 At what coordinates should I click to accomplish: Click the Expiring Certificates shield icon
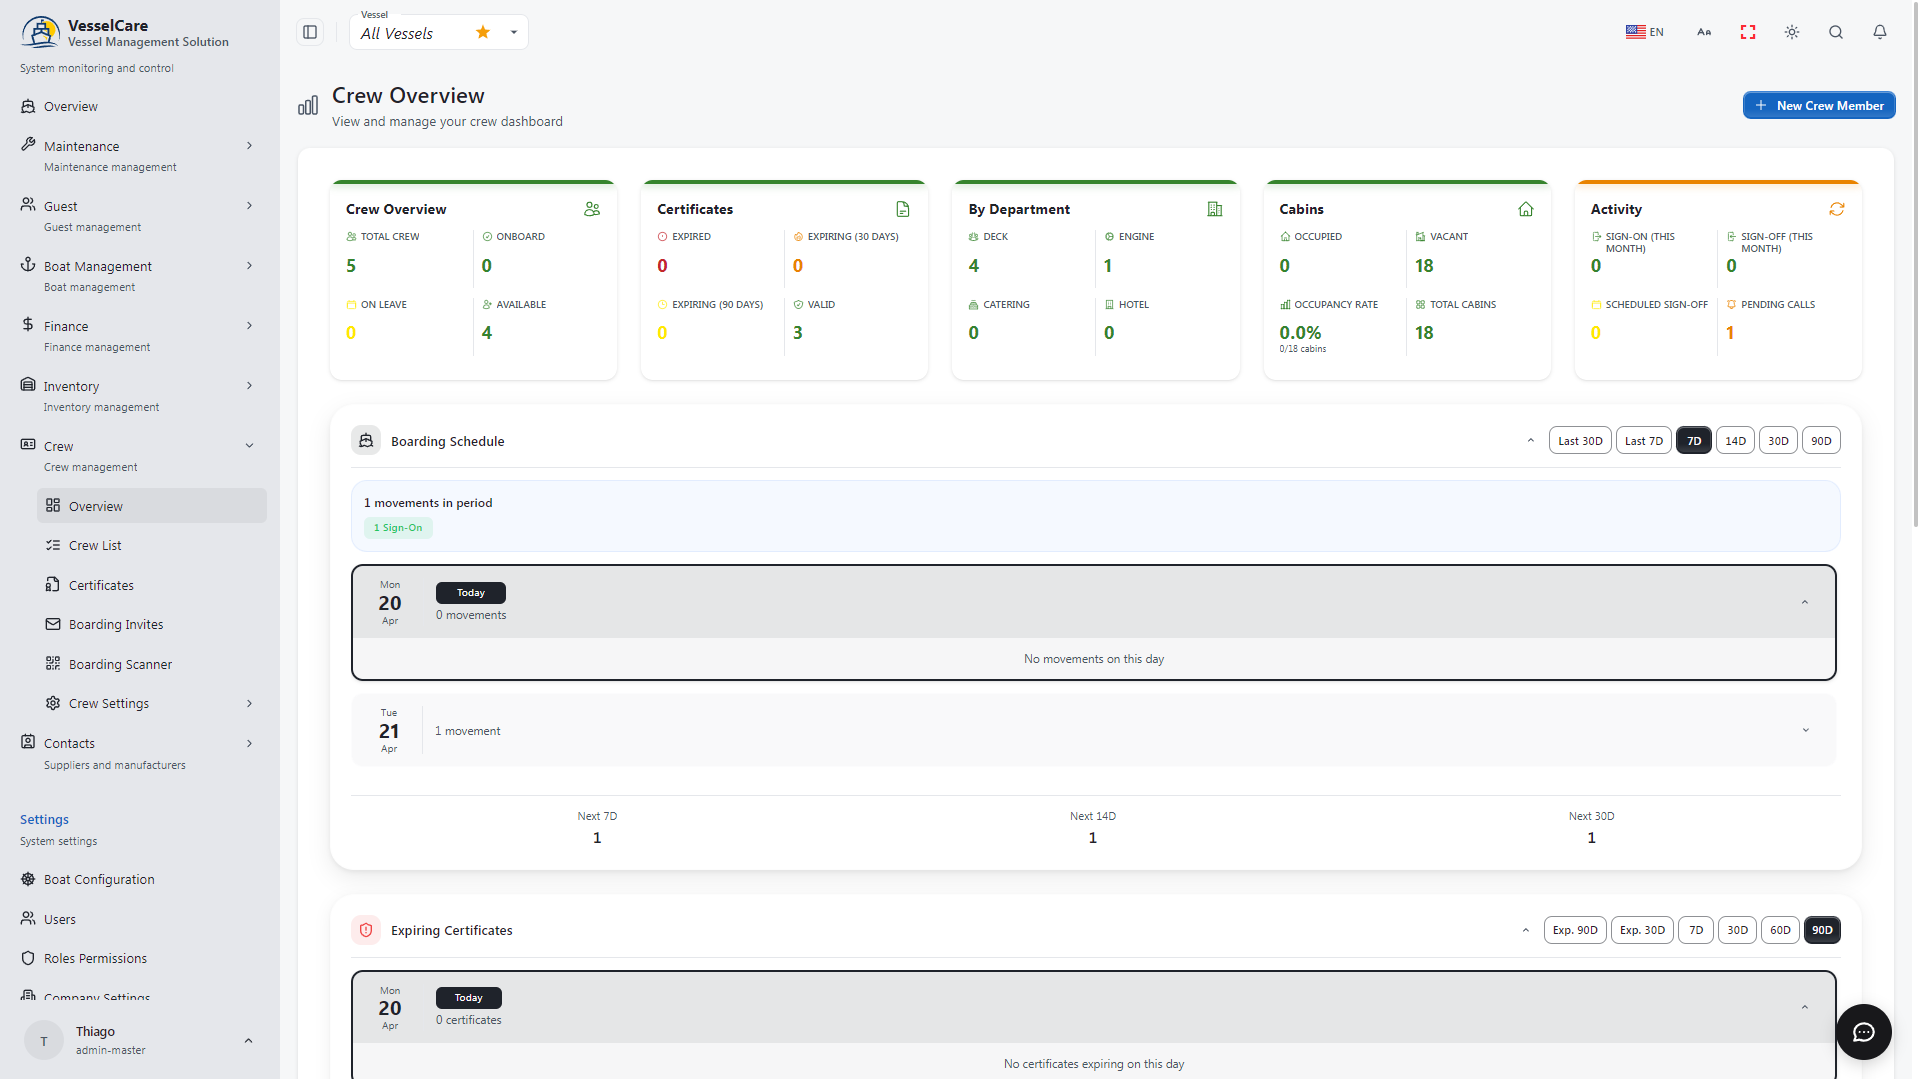click(x=366, y=930)
